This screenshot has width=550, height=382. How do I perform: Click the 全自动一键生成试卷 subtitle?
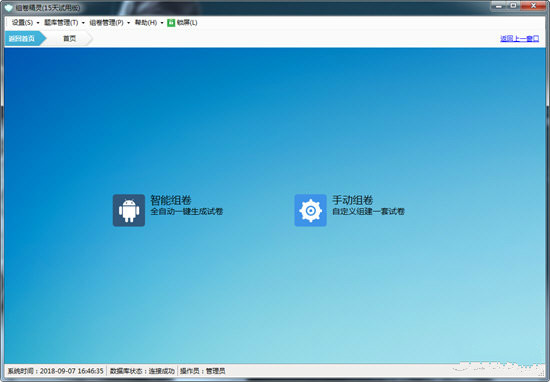[x=187, y=212]
